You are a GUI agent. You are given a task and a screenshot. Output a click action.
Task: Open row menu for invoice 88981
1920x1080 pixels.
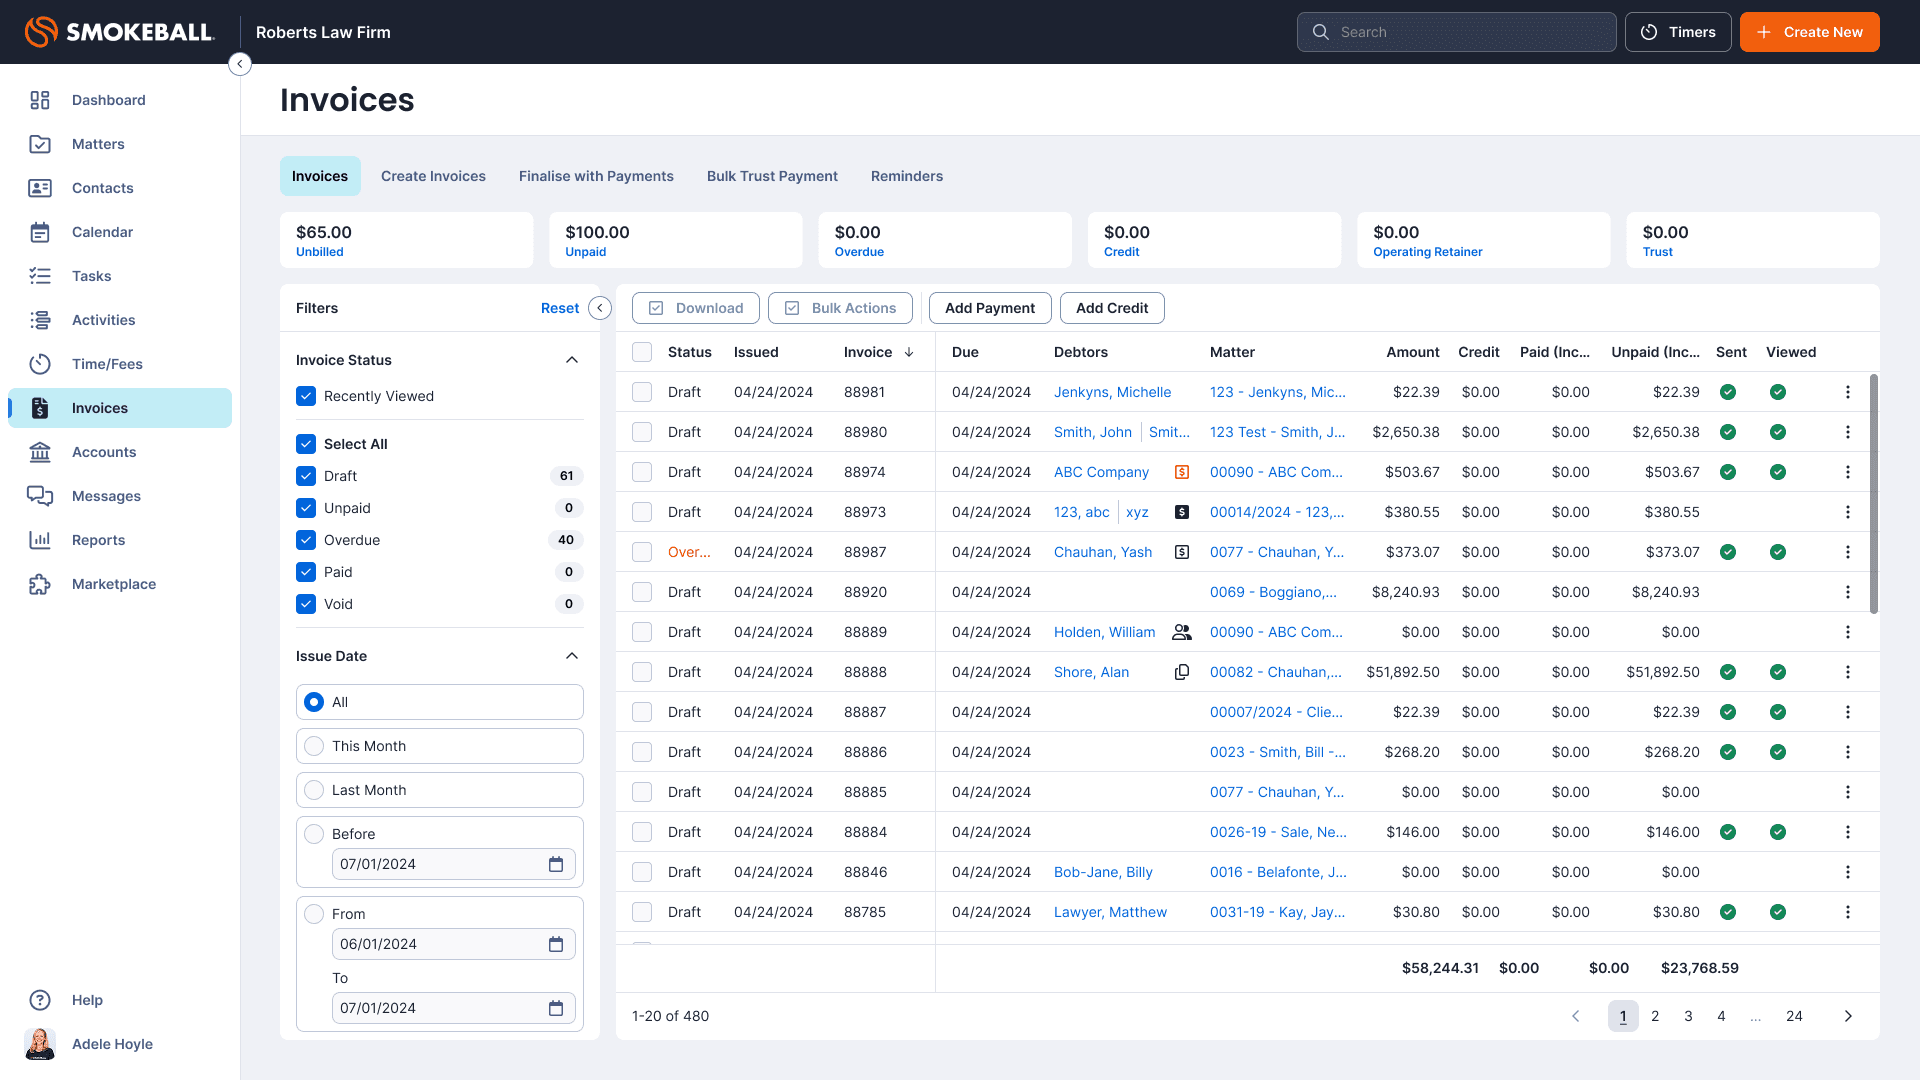coord(1848,392)
